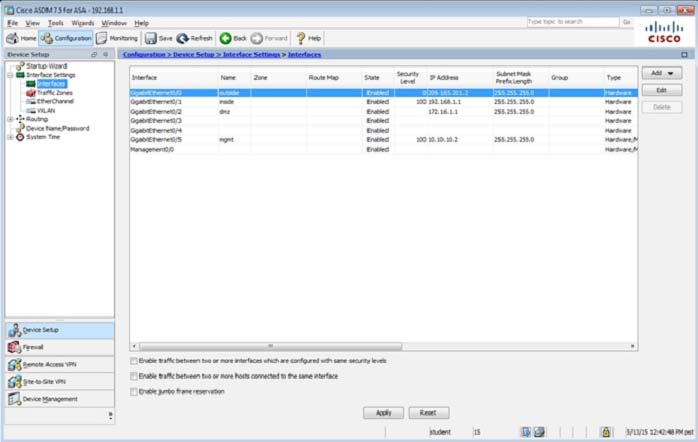Screen dimensions: 698x442
Task: Follow the Interface Settings breadcrumb link
Action: pos(252,54)
